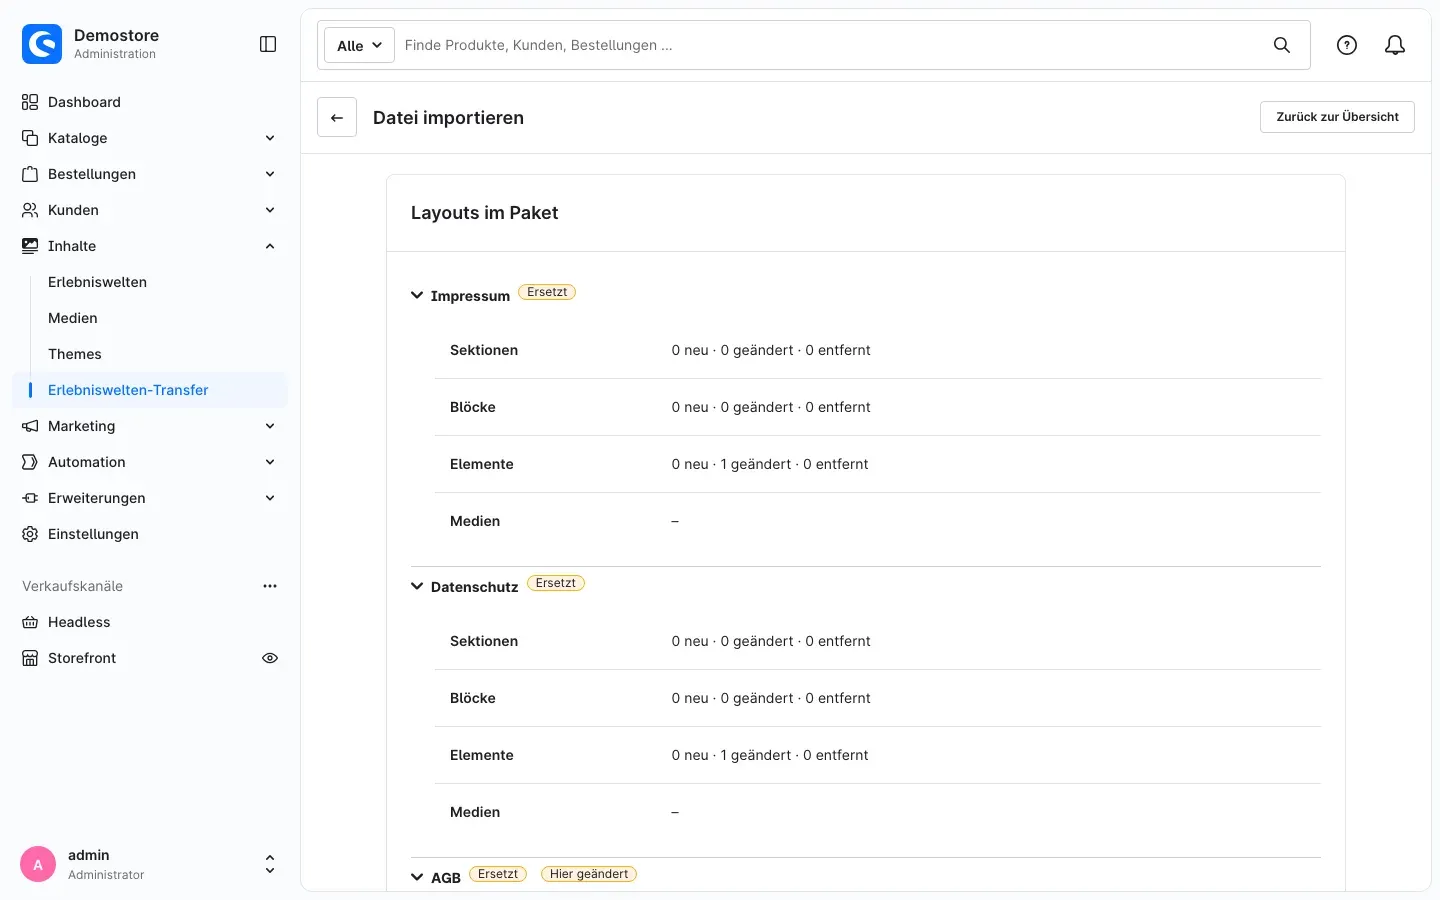Collapse the sidebar with the panel icon
Viewport: 1440px width, 900px height.
pyautogui.click(x=268, y=44)
